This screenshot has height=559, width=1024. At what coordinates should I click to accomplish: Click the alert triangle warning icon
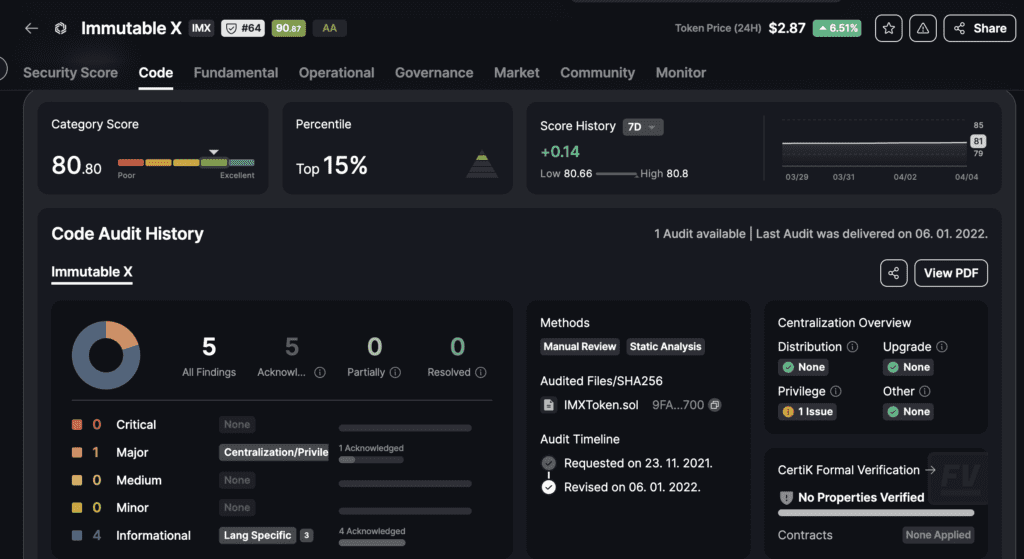point(922,28)
